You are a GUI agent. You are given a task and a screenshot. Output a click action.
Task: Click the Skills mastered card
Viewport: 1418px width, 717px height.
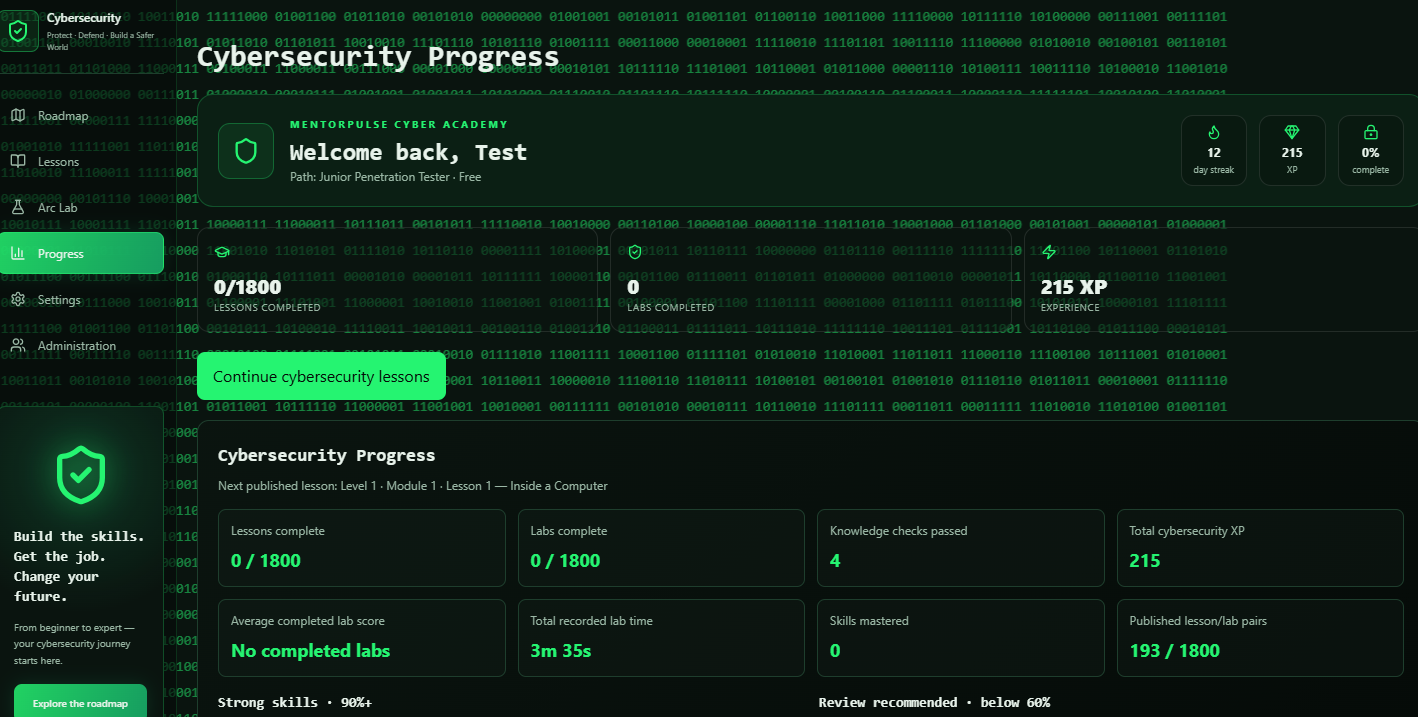[961, 638]
